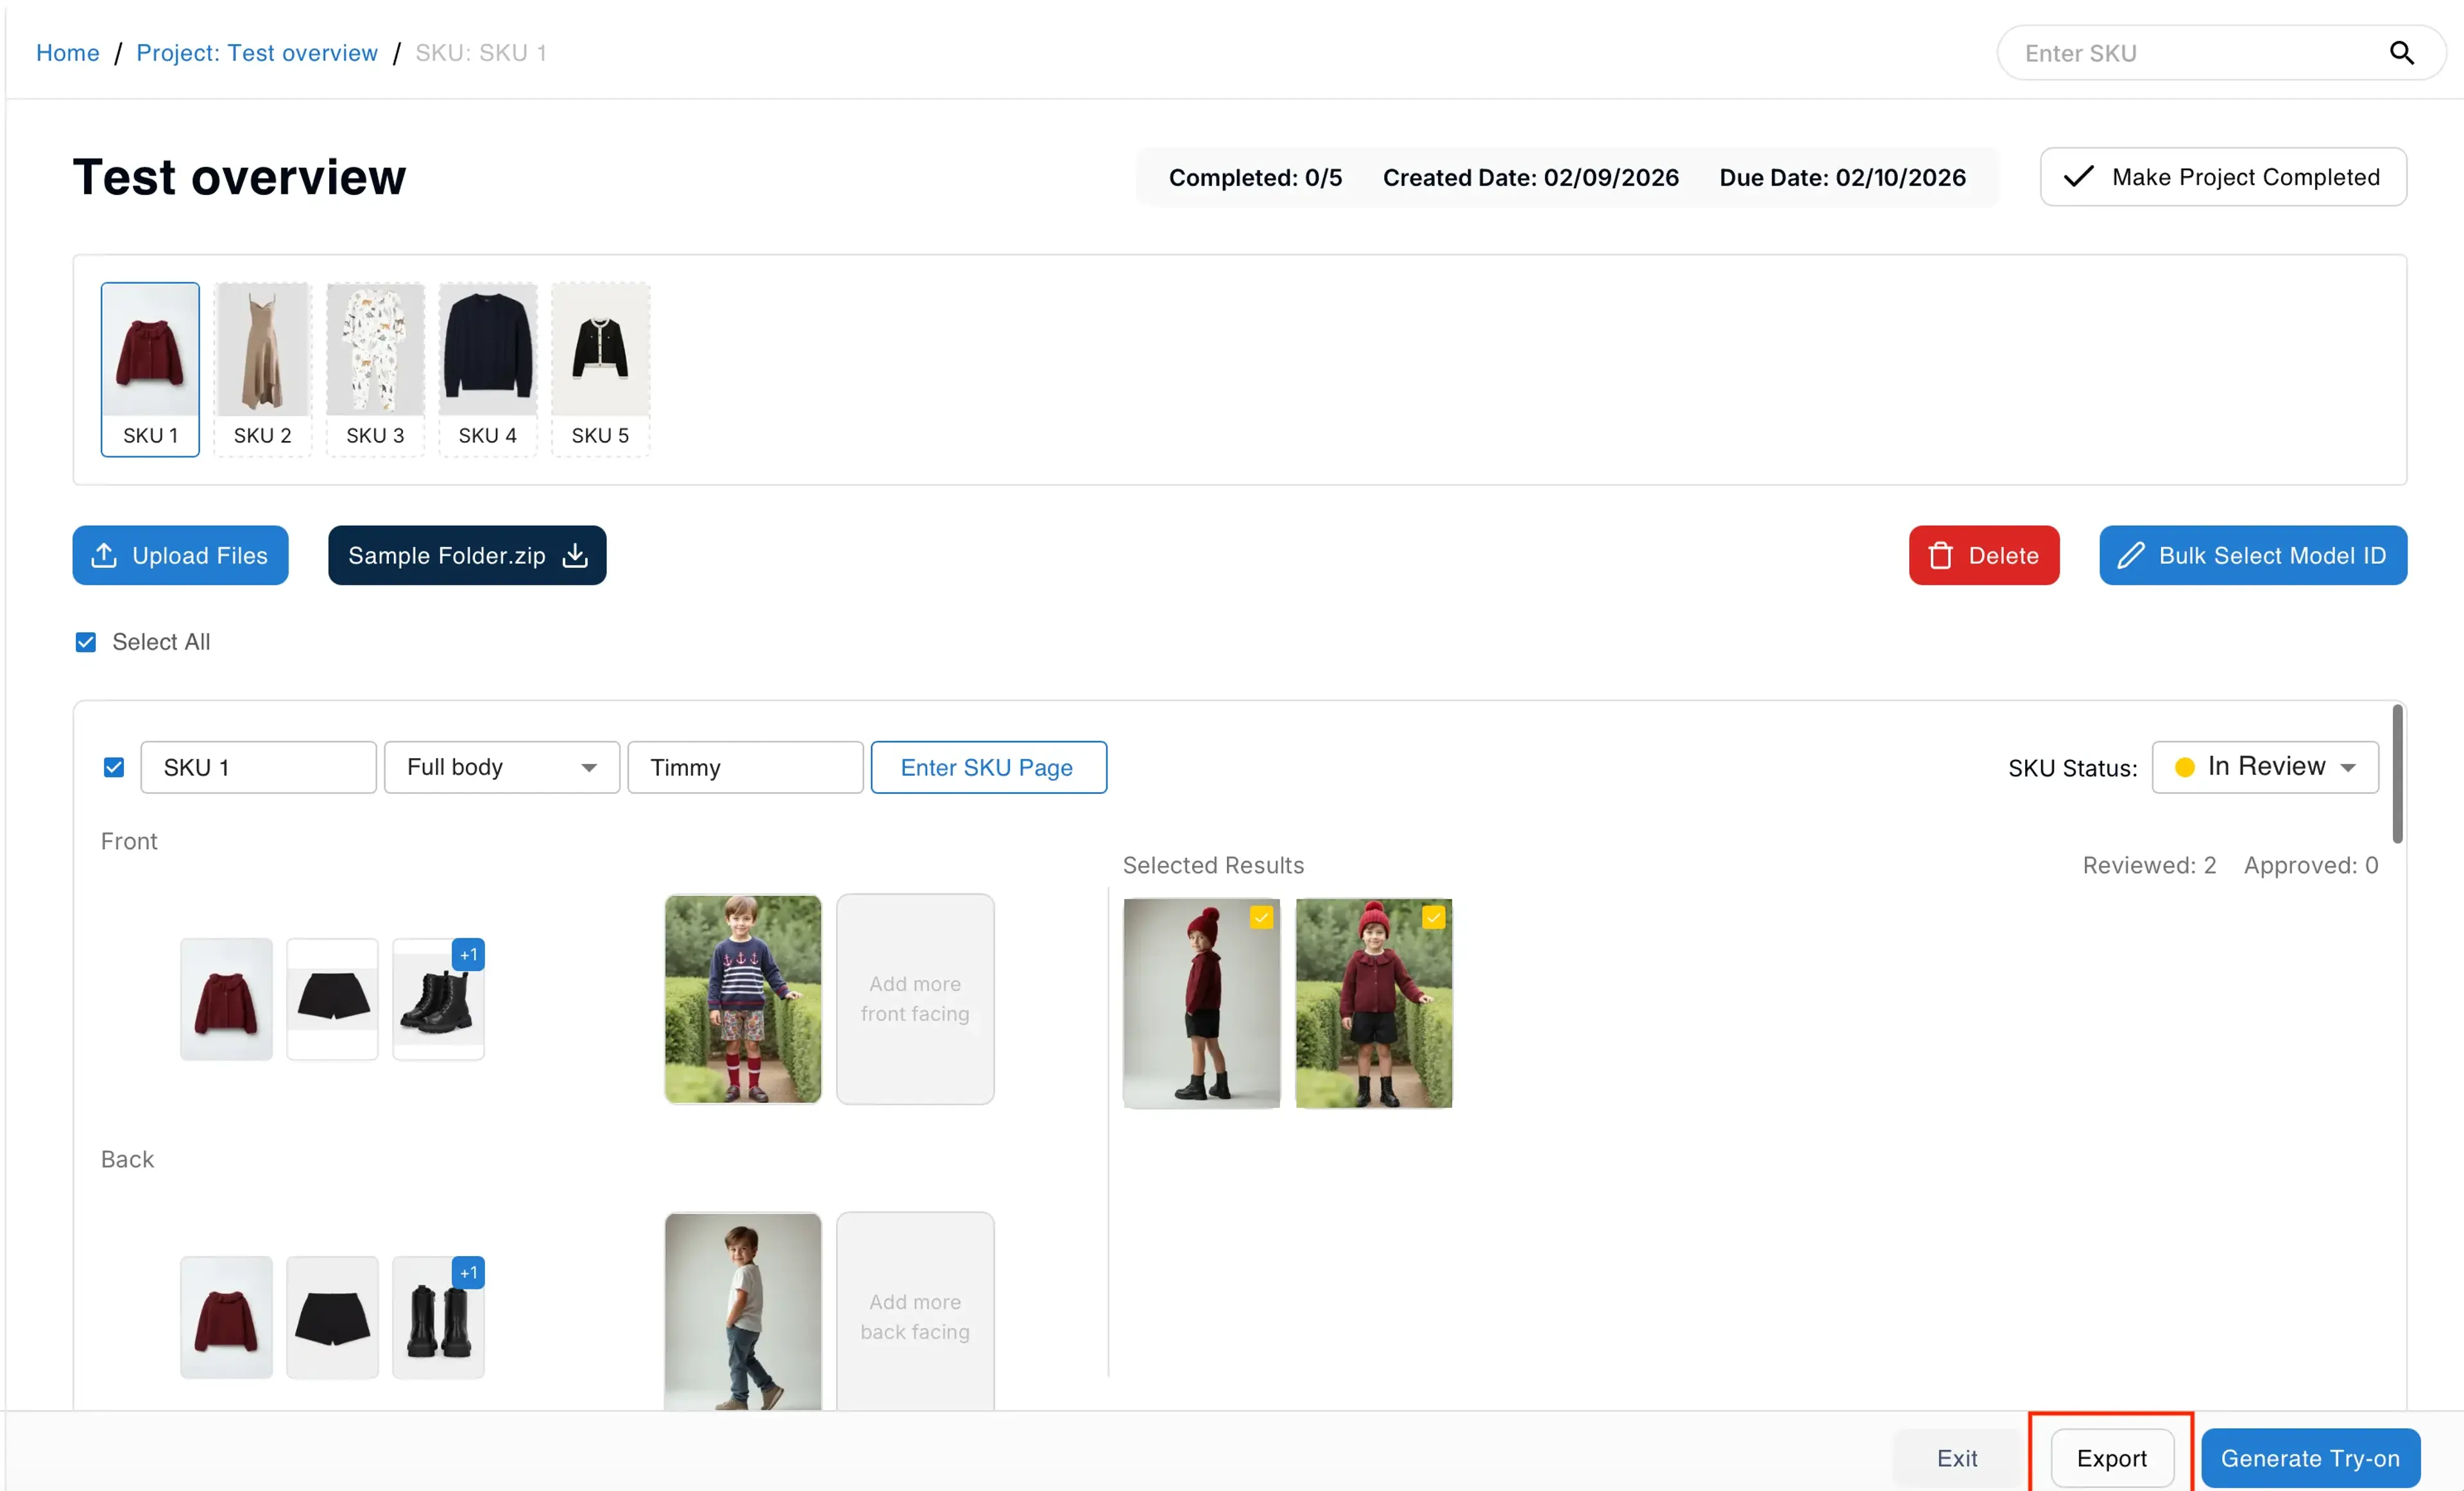The width and height of the screenshot is (2464, 1491).
Task: Open the Back black shorts thumbnail
Action: [332, 1317]
